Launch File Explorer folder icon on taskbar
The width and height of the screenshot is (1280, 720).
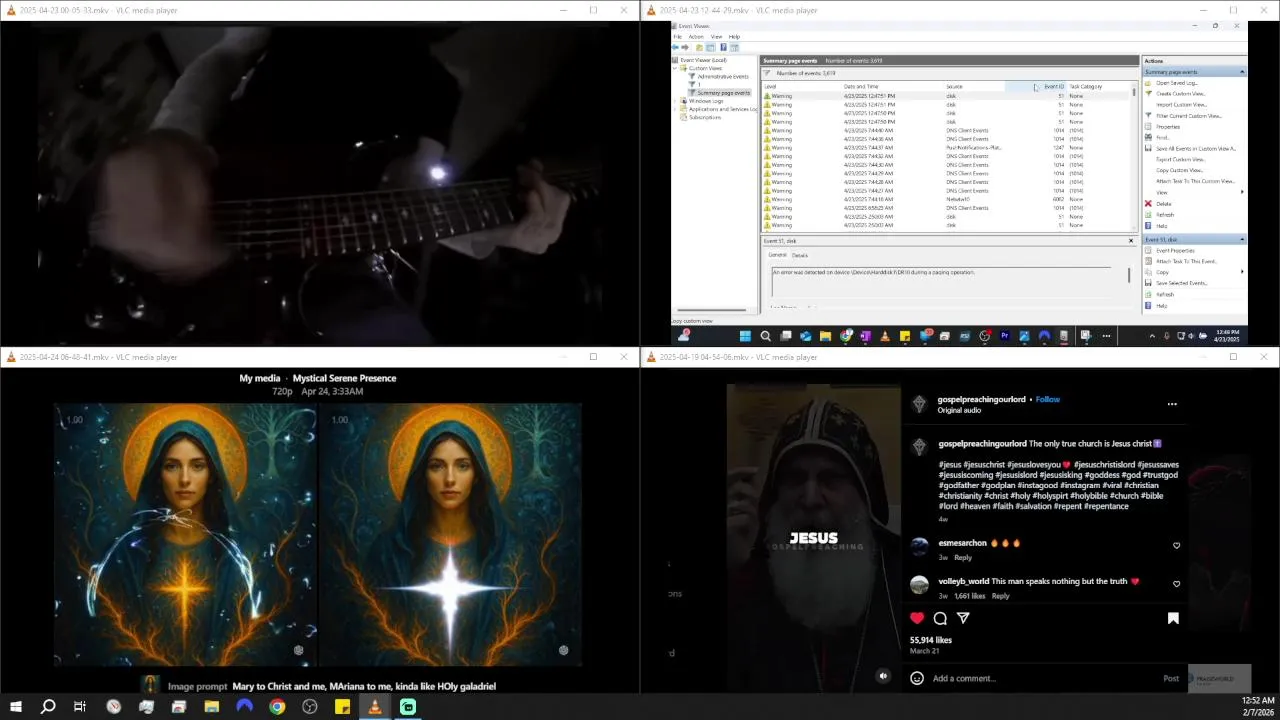pyautogui.click(x=211, y=707)
